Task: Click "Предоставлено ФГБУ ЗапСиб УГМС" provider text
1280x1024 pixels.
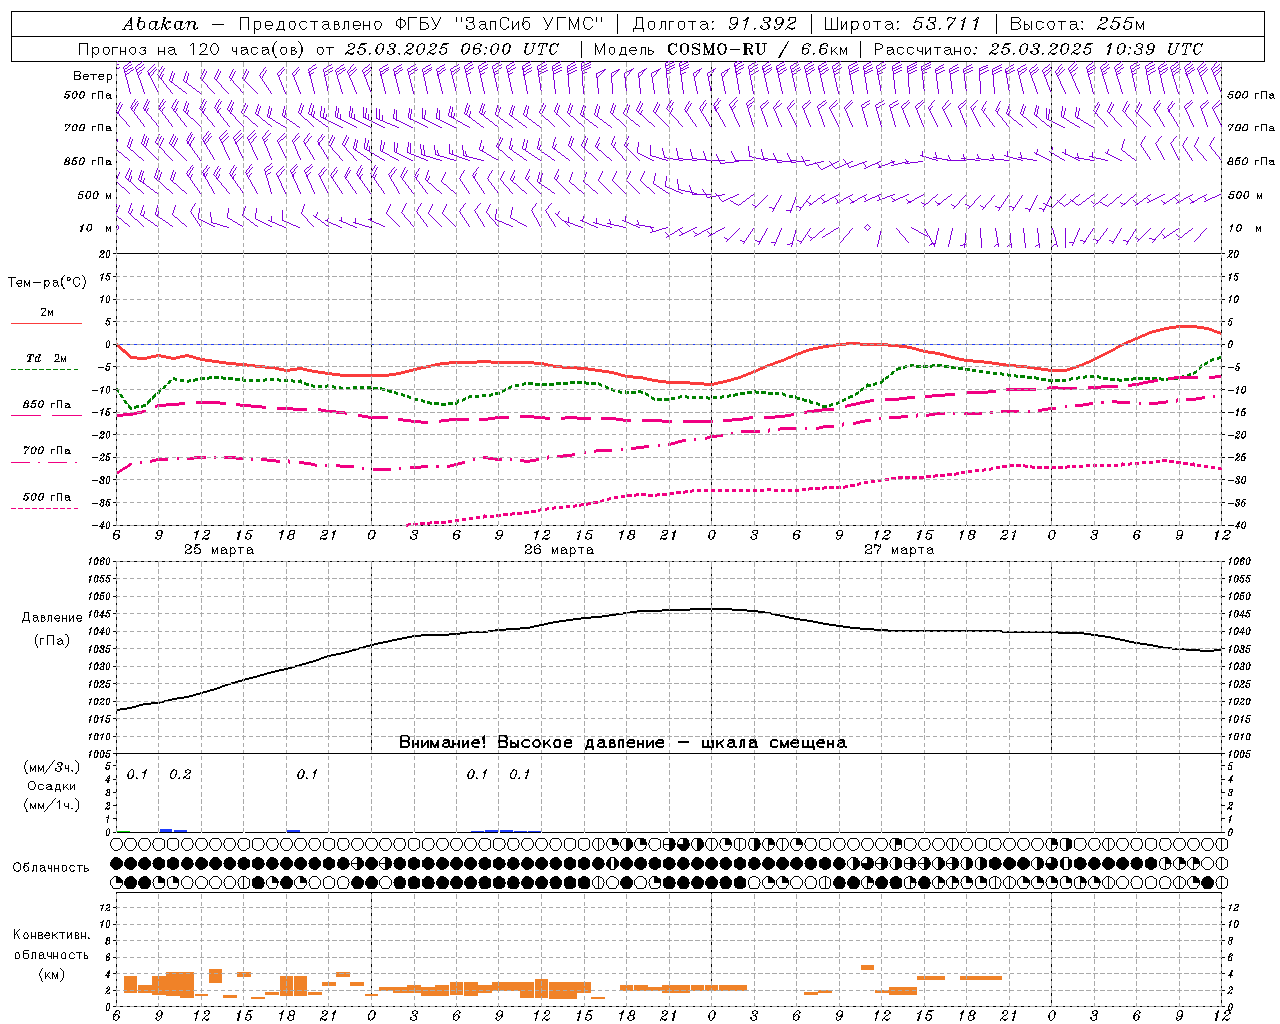Action: pos(421,23)
